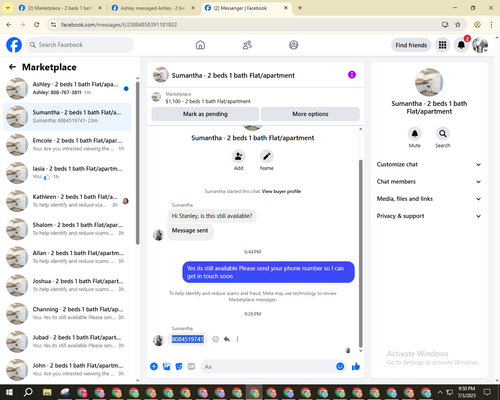Open Iasia conversation in chat list
This screenshot has height=400, width=500.
(67, 173)
